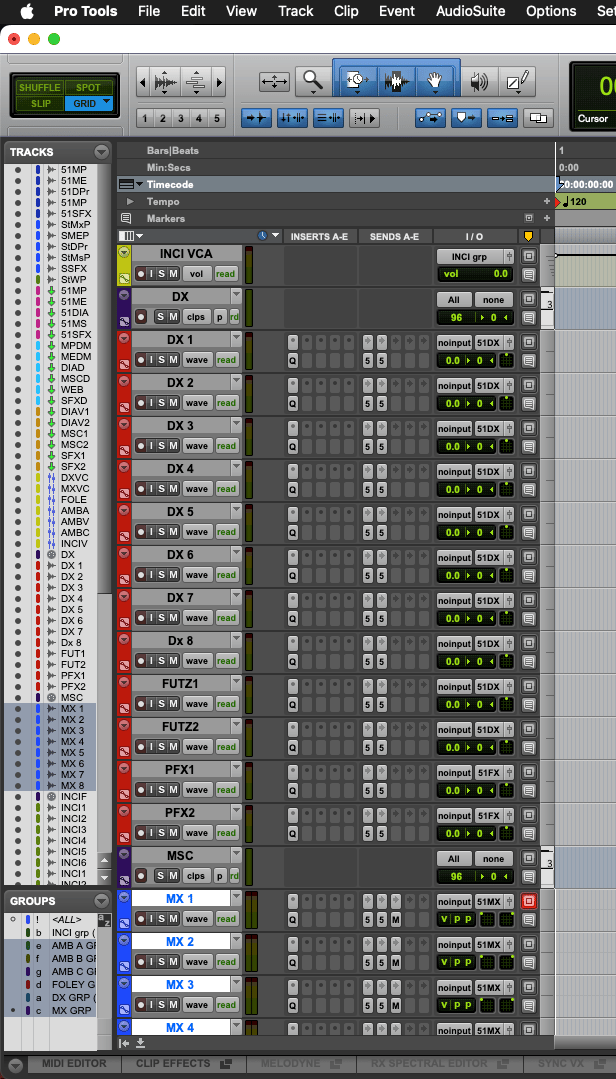This screenshot has height=1079, width=616.
Task: Open the Clip menu
Action: tap(346, 11)
